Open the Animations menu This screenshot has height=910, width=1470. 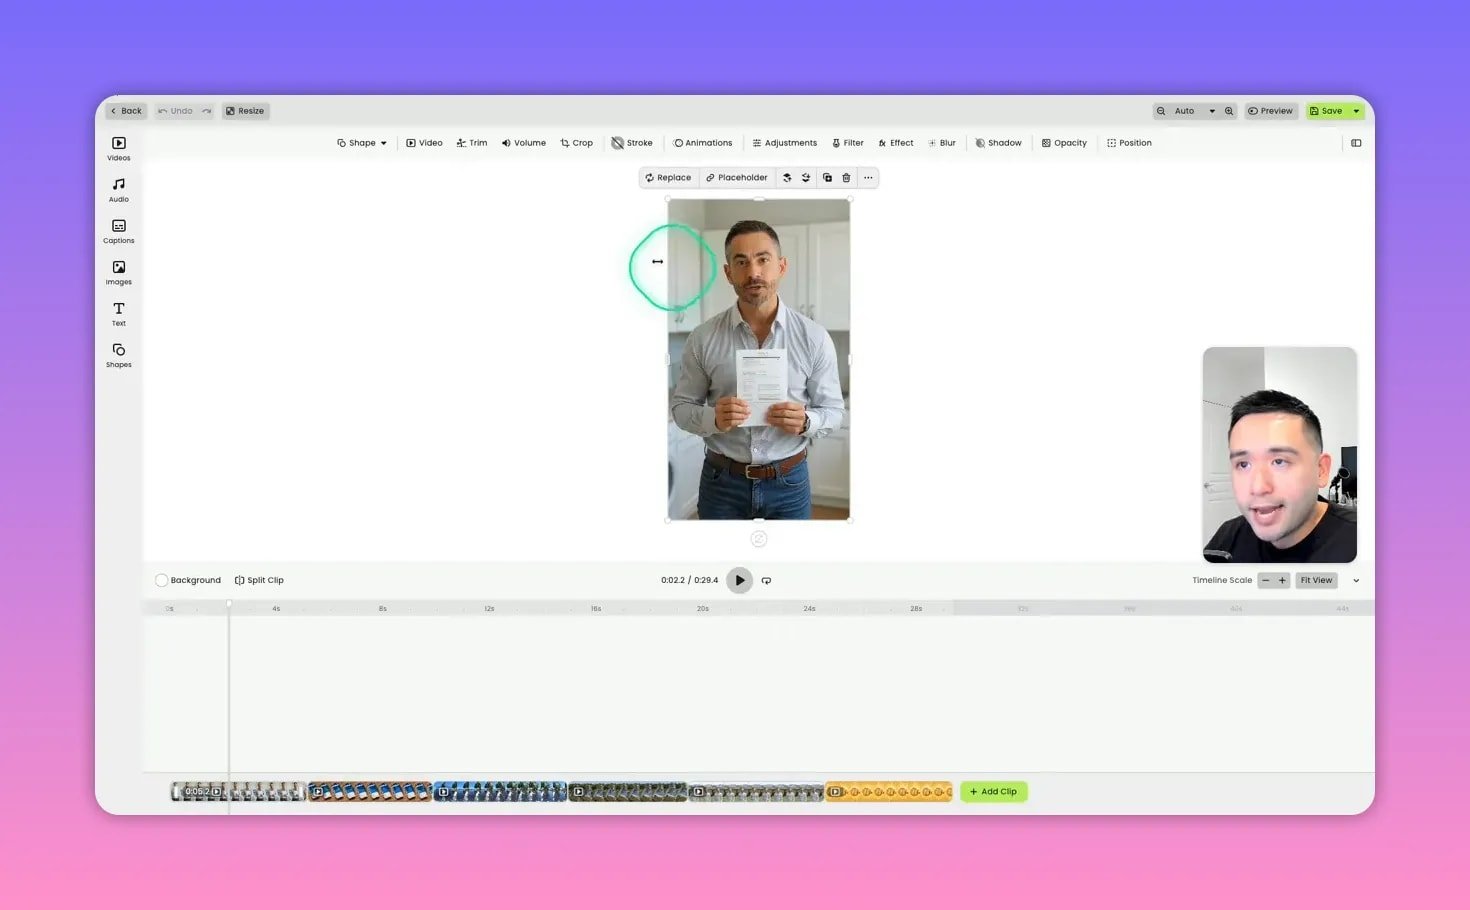703,142
